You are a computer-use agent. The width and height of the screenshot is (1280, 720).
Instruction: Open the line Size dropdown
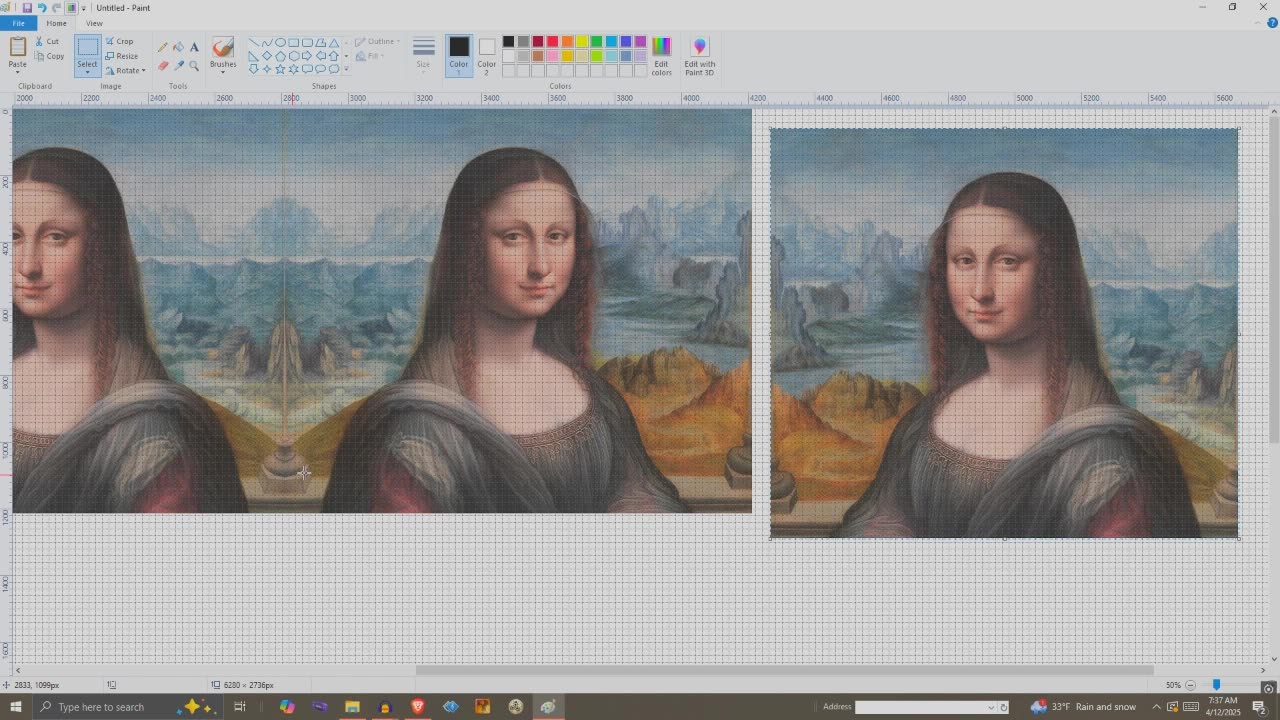[423, 57]
